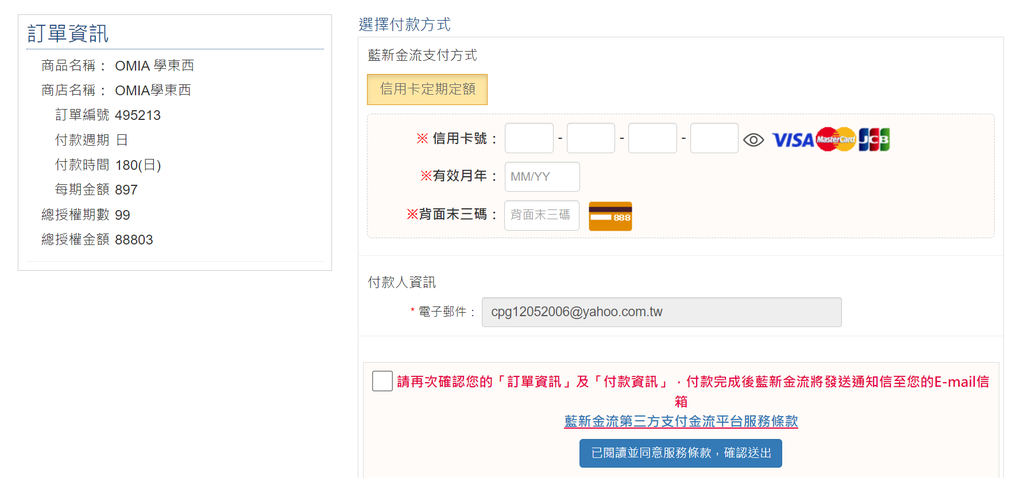1024x478 pixels.
Task: Click the MasterCard logo
Action: point(836,139)
